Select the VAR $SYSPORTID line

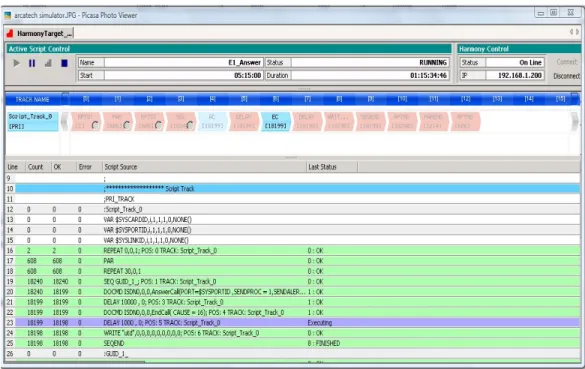point(293,230)
